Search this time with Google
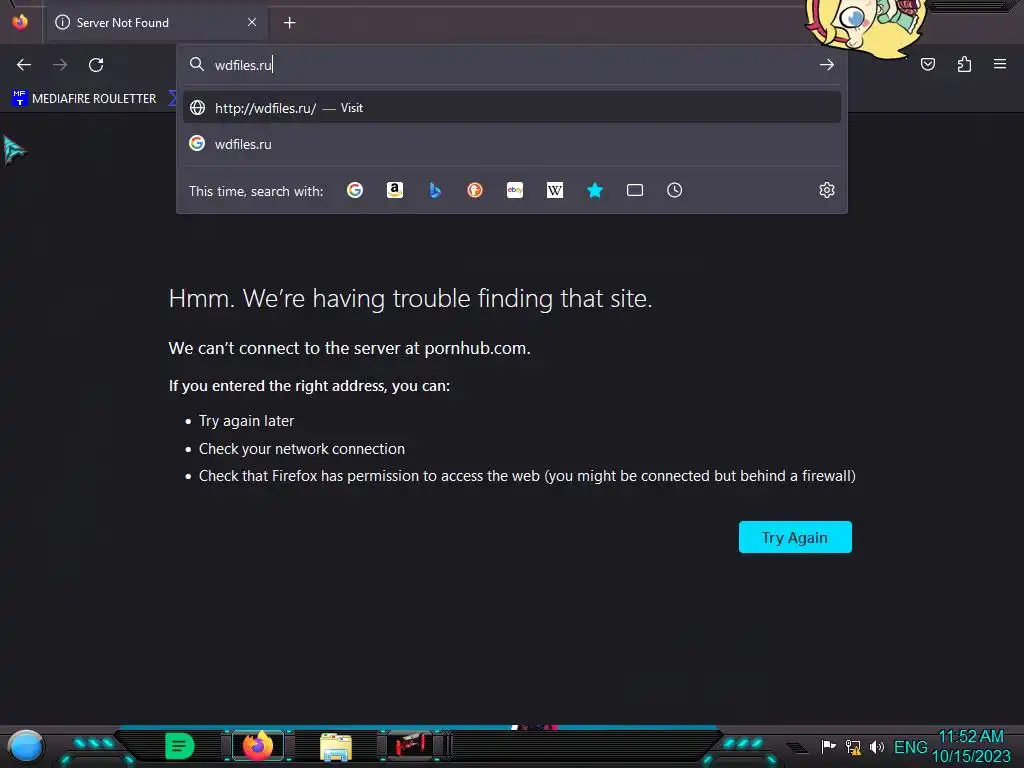 click(355, 190)
